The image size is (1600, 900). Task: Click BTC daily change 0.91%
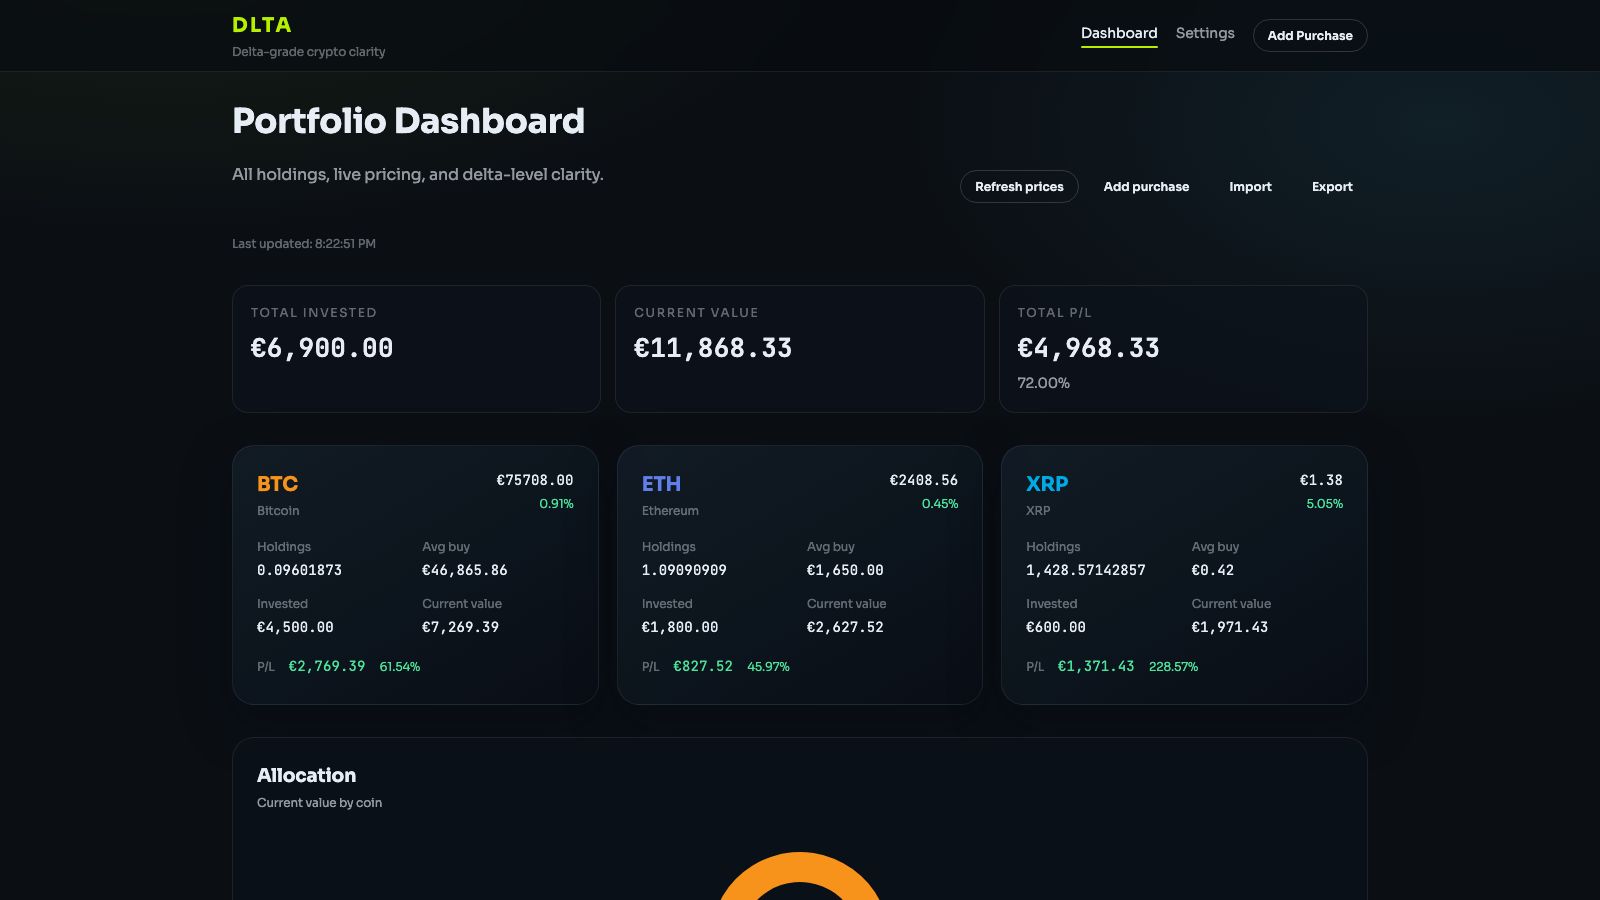point(556,504)
